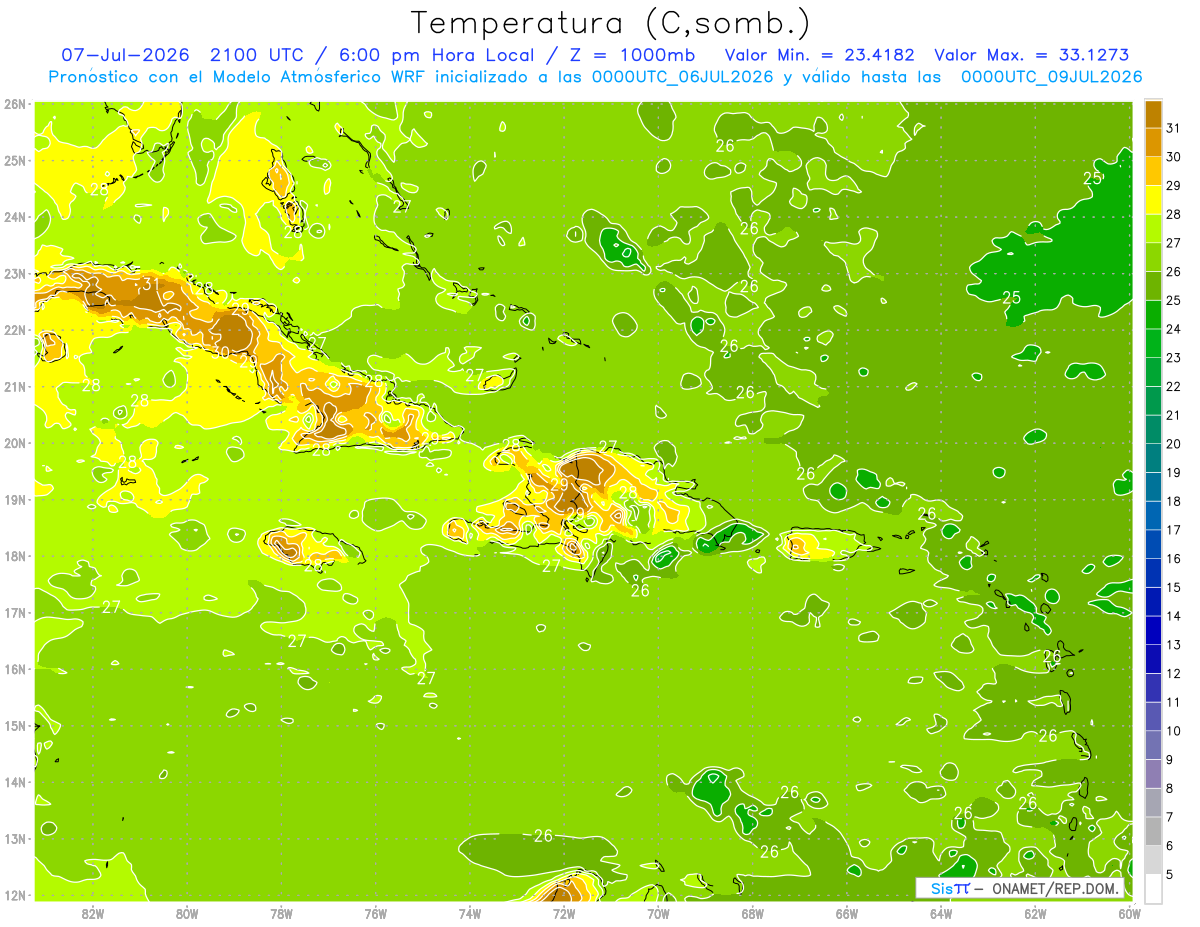The height and width of the screenshot is (927, 1200).
Task: Click the color scale tick label "8"
Action: 1170,788
